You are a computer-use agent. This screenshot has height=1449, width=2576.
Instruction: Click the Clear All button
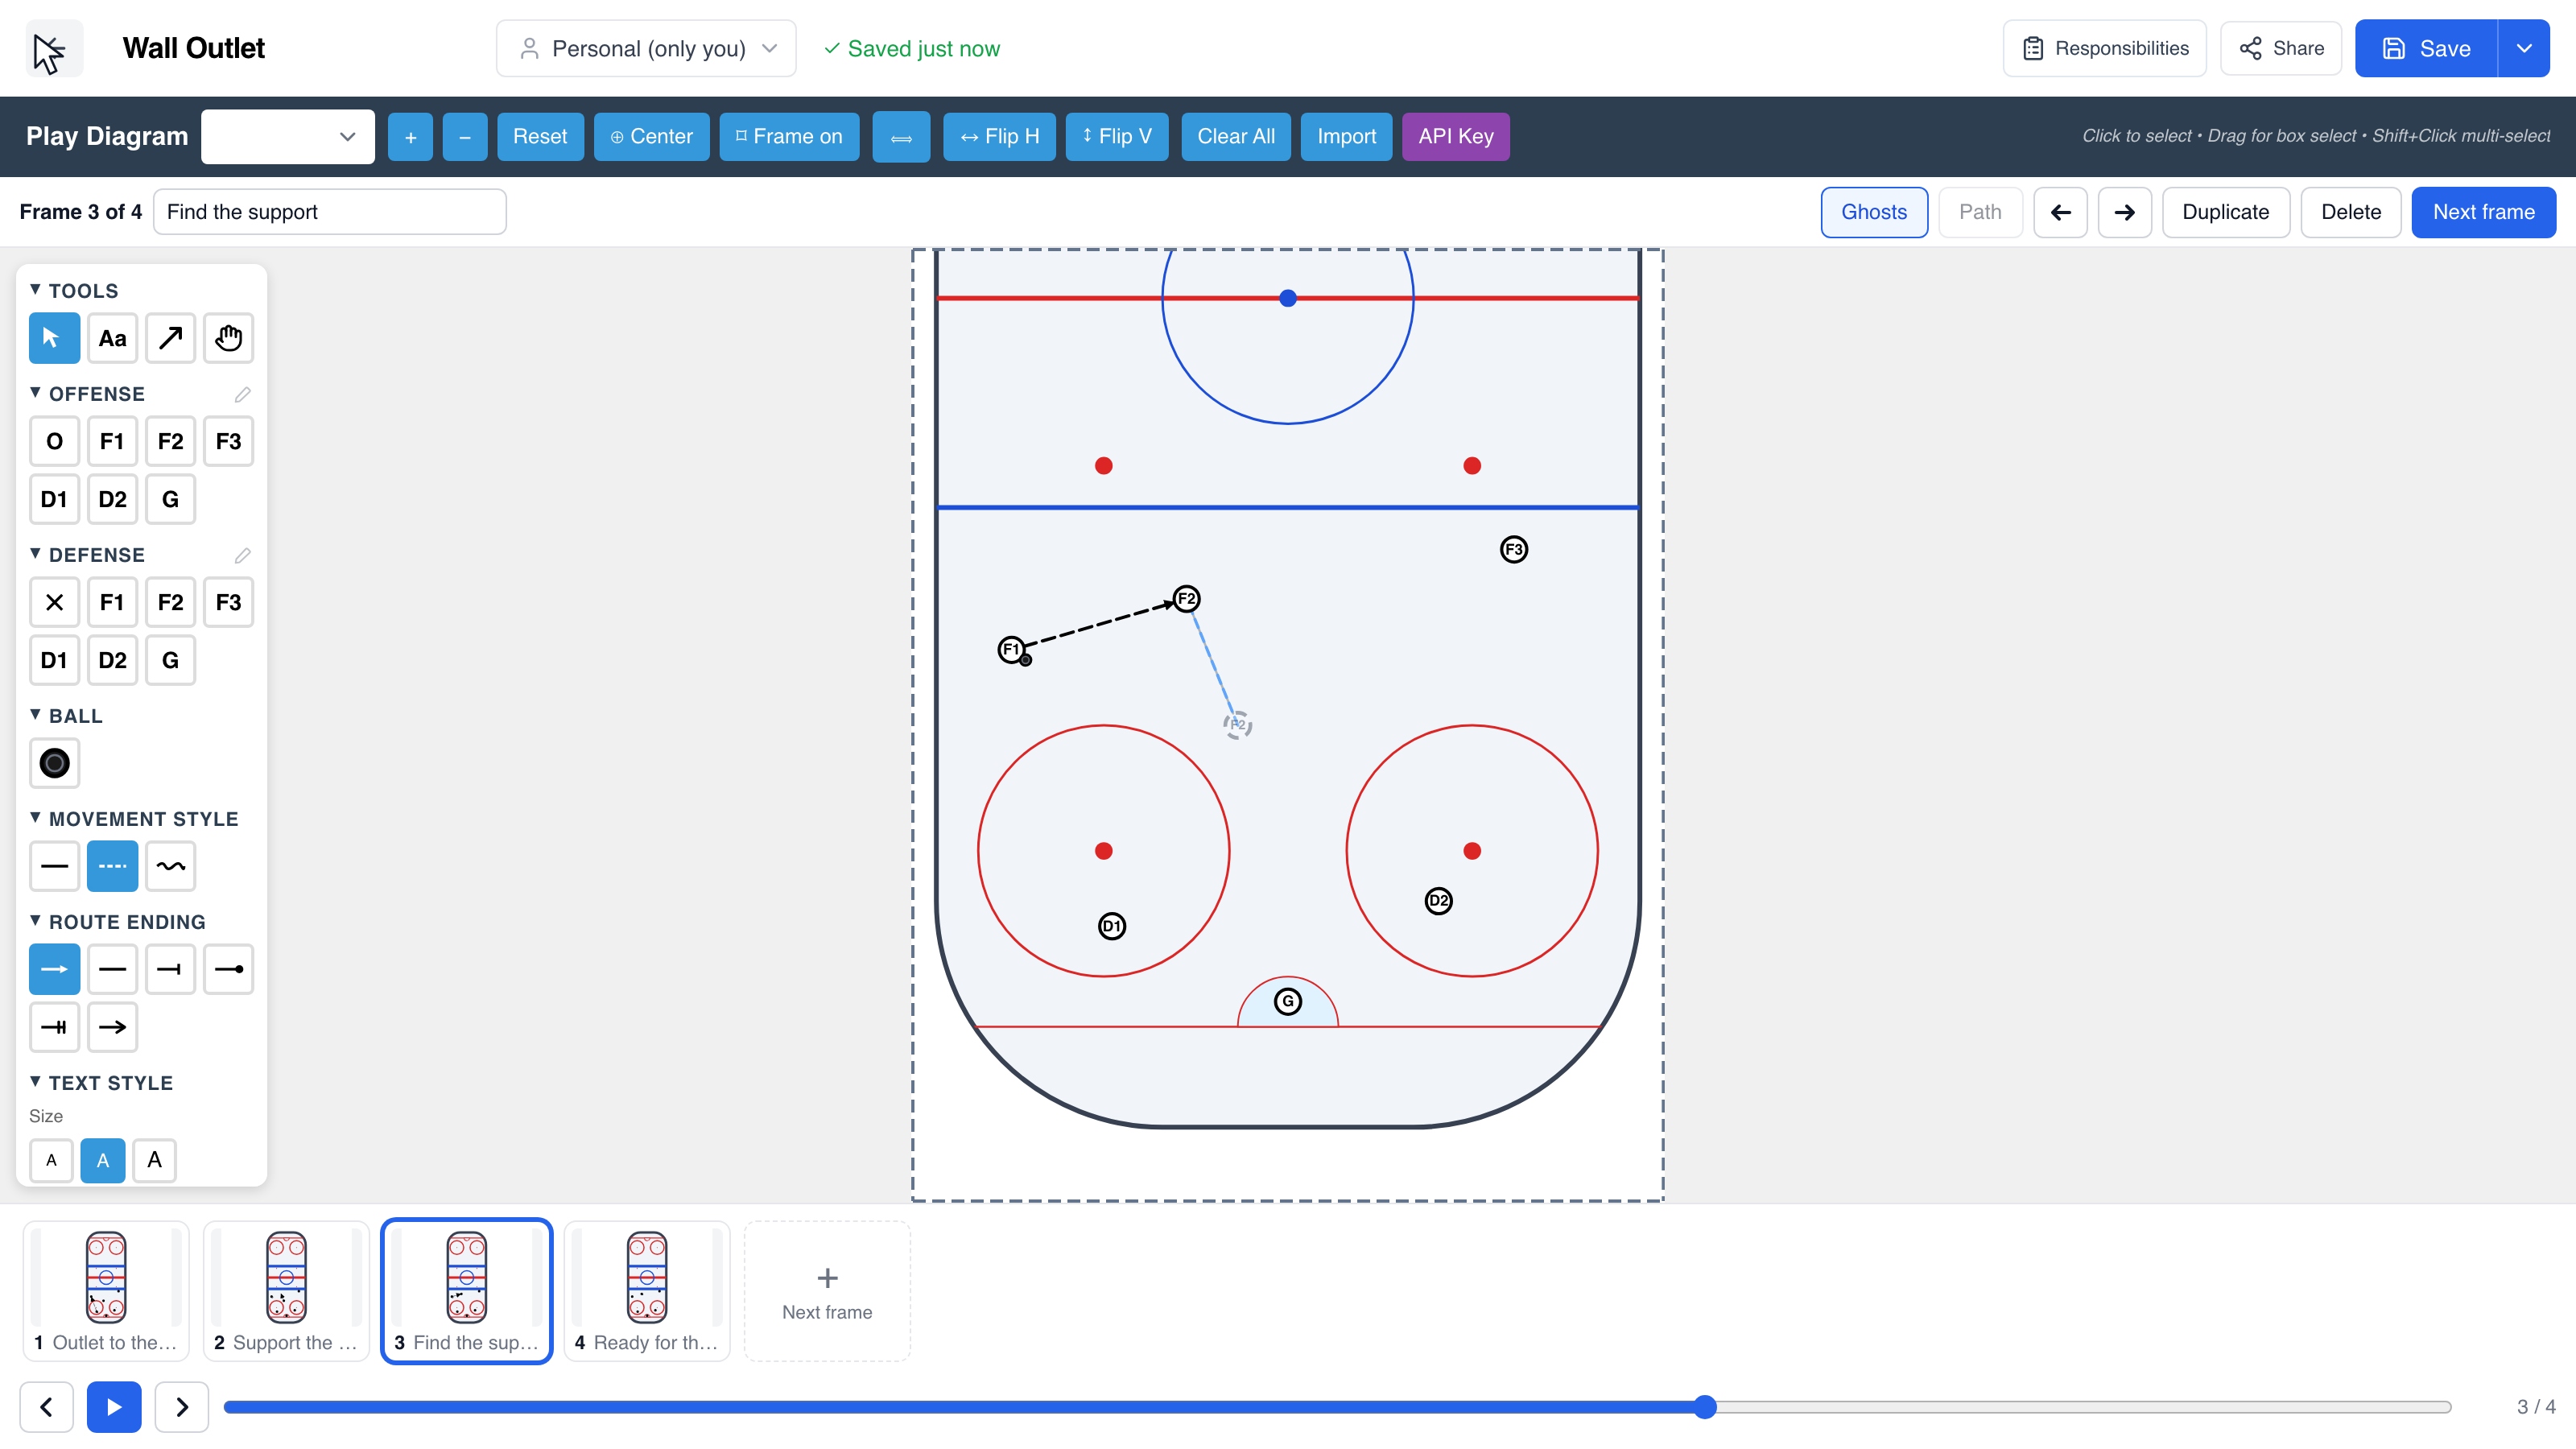[x=1236, y=136]
